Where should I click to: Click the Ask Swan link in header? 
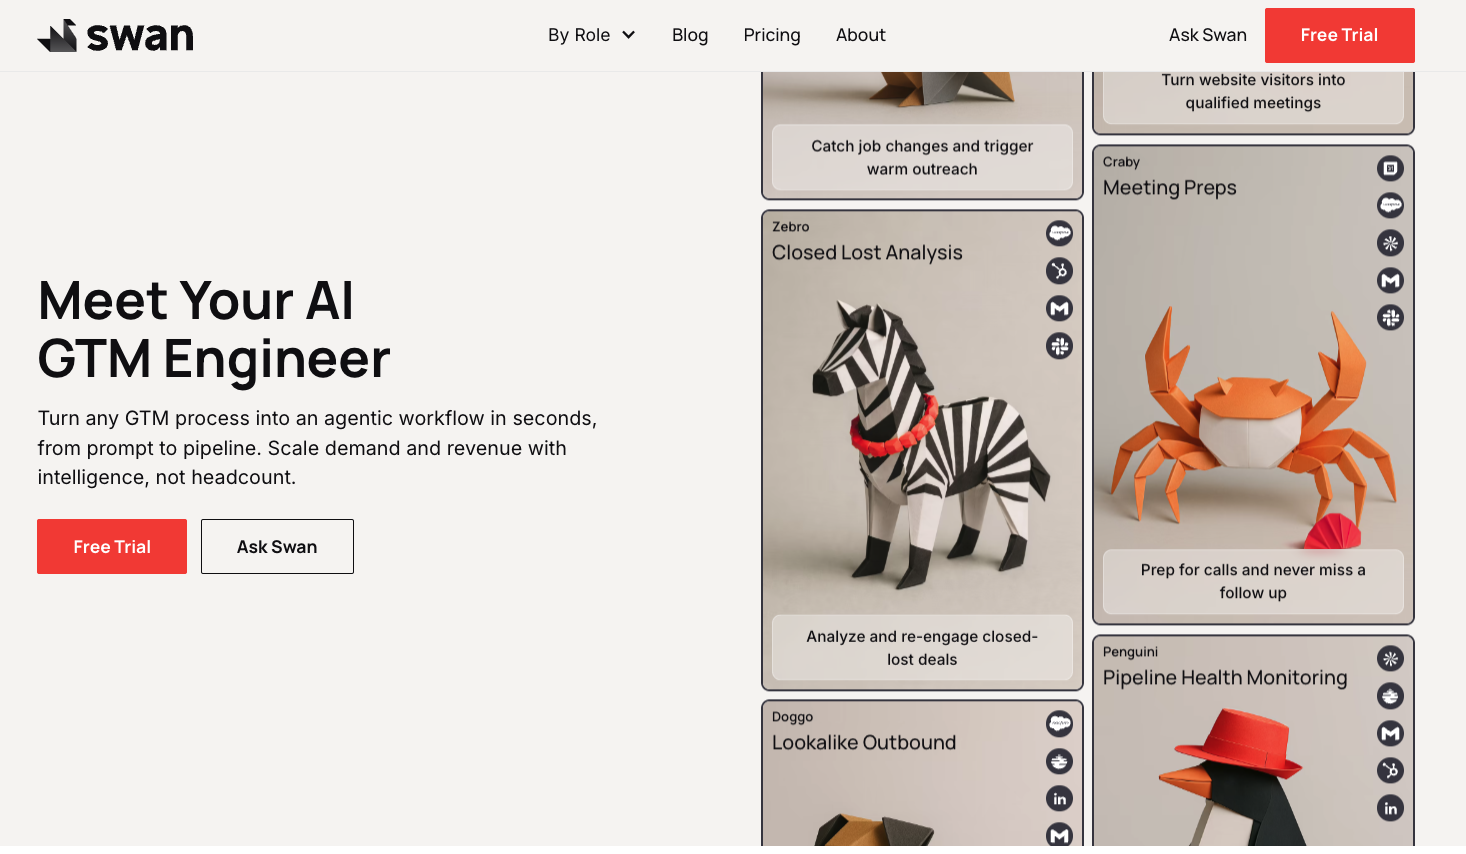point(1207,35)
